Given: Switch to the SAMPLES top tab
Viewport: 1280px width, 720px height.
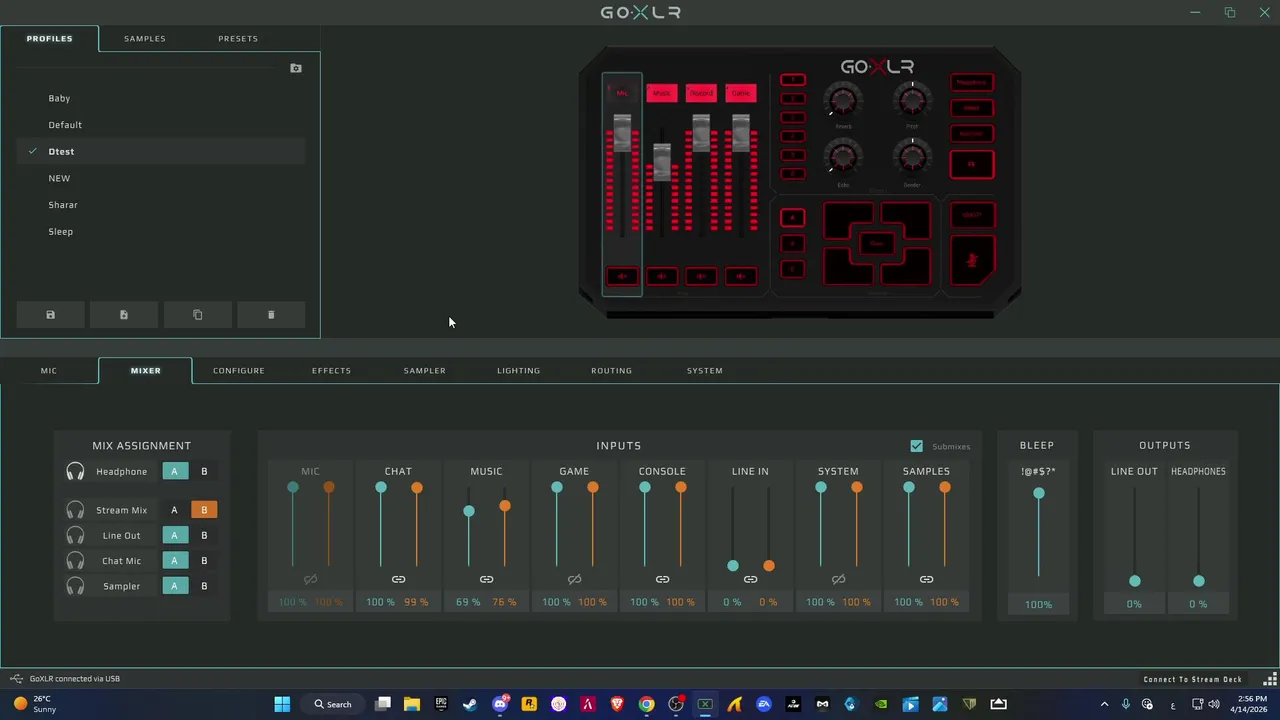Looking at the screenshot, I should [145, 38].
